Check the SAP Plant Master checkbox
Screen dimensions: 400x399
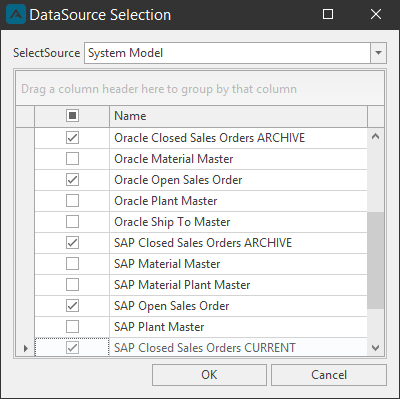point(72,327)
